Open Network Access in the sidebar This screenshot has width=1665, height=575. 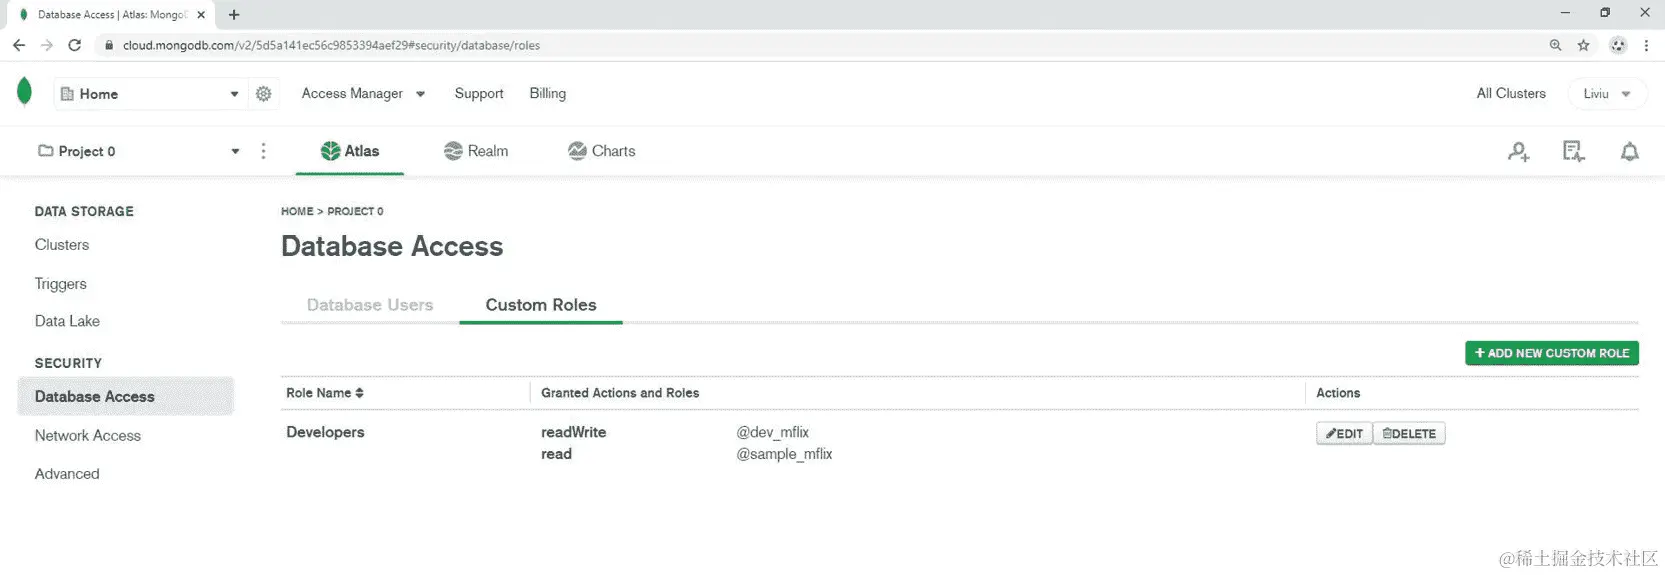pyautogui.click(x=88, y=436)
